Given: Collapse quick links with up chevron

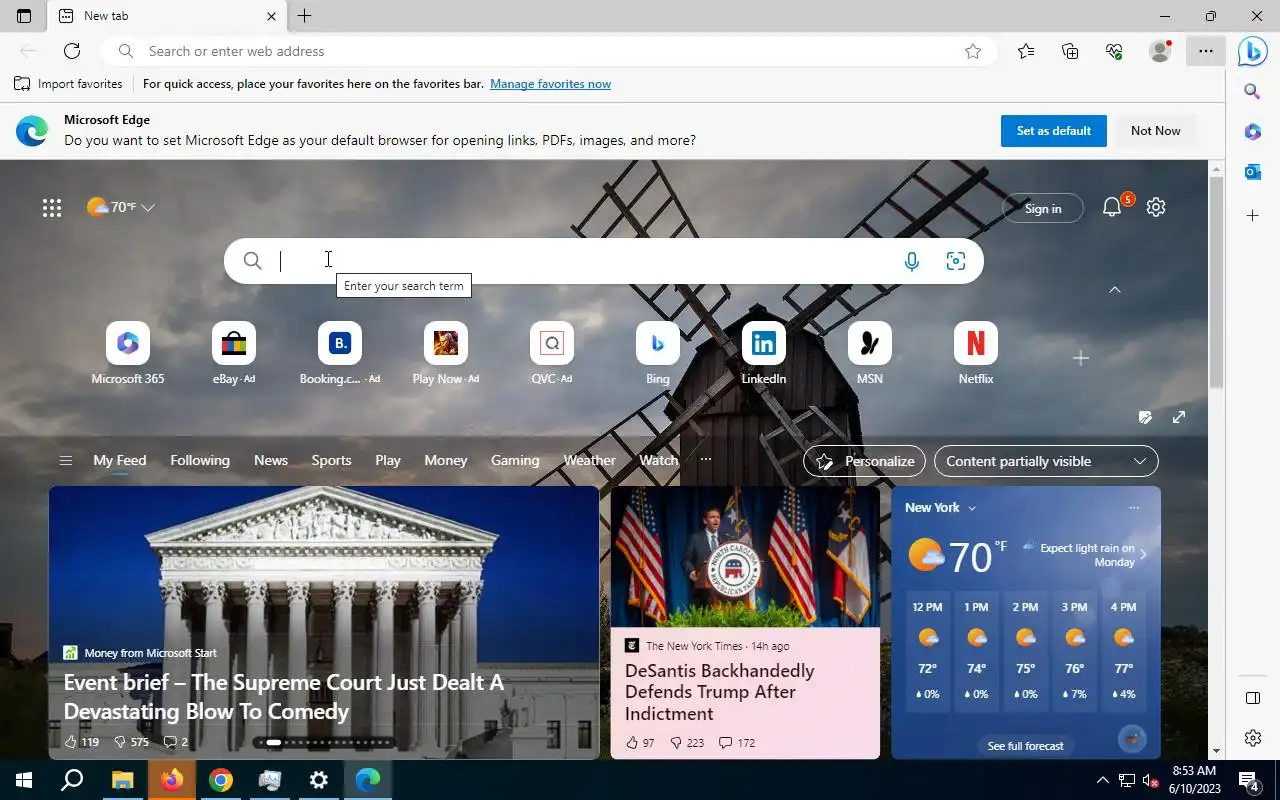Looking at the screenshot, I should tap(1115, 290).
